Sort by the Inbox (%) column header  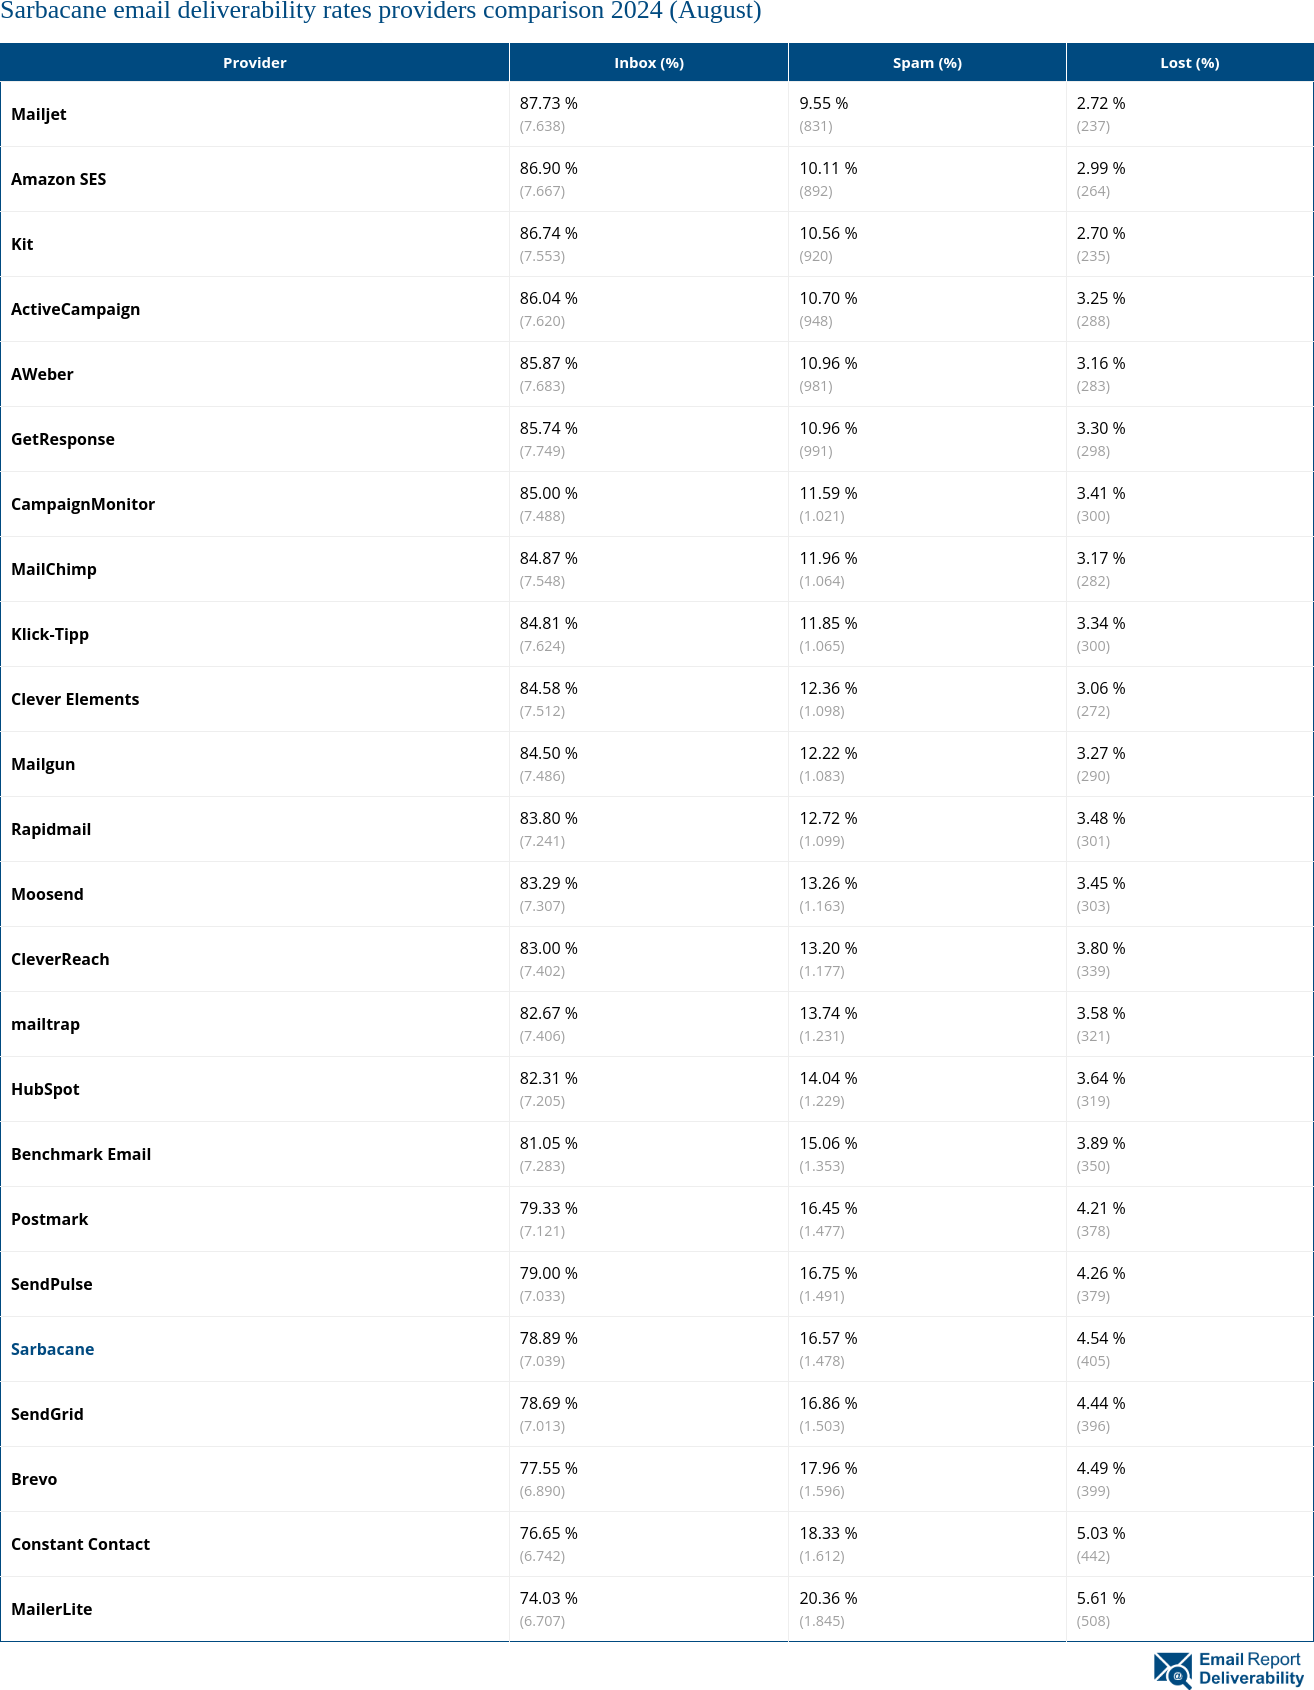tap(649, 63)
